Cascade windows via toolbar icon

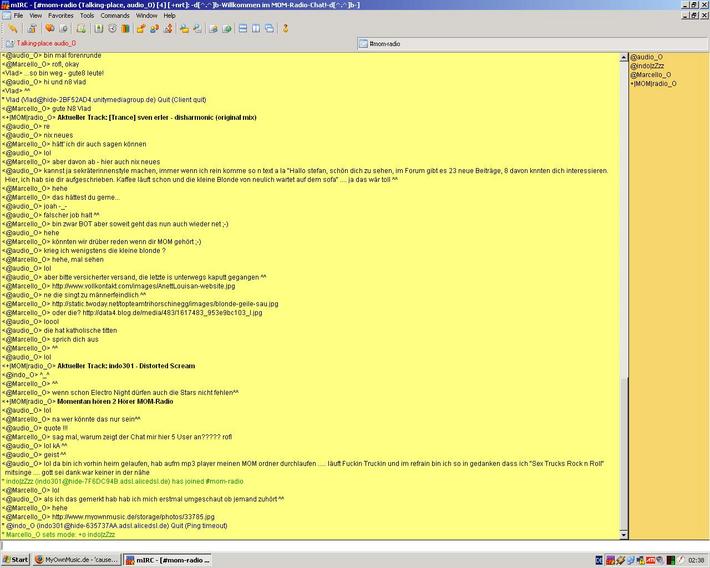269,29
